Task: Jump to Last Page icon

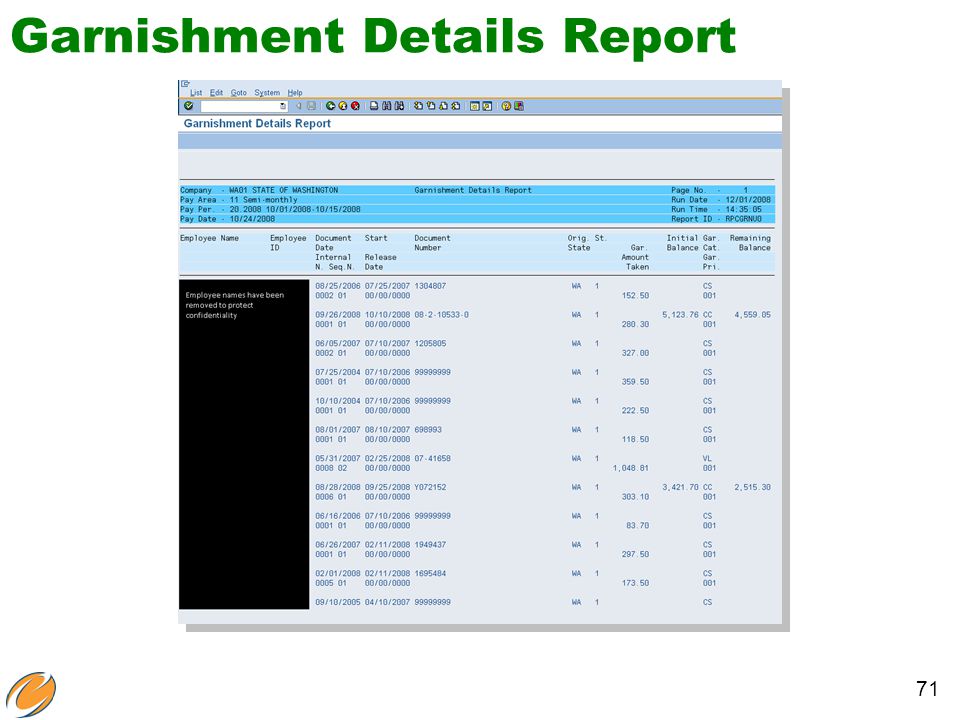Action: pyautogui.click(x=456, y=106)
